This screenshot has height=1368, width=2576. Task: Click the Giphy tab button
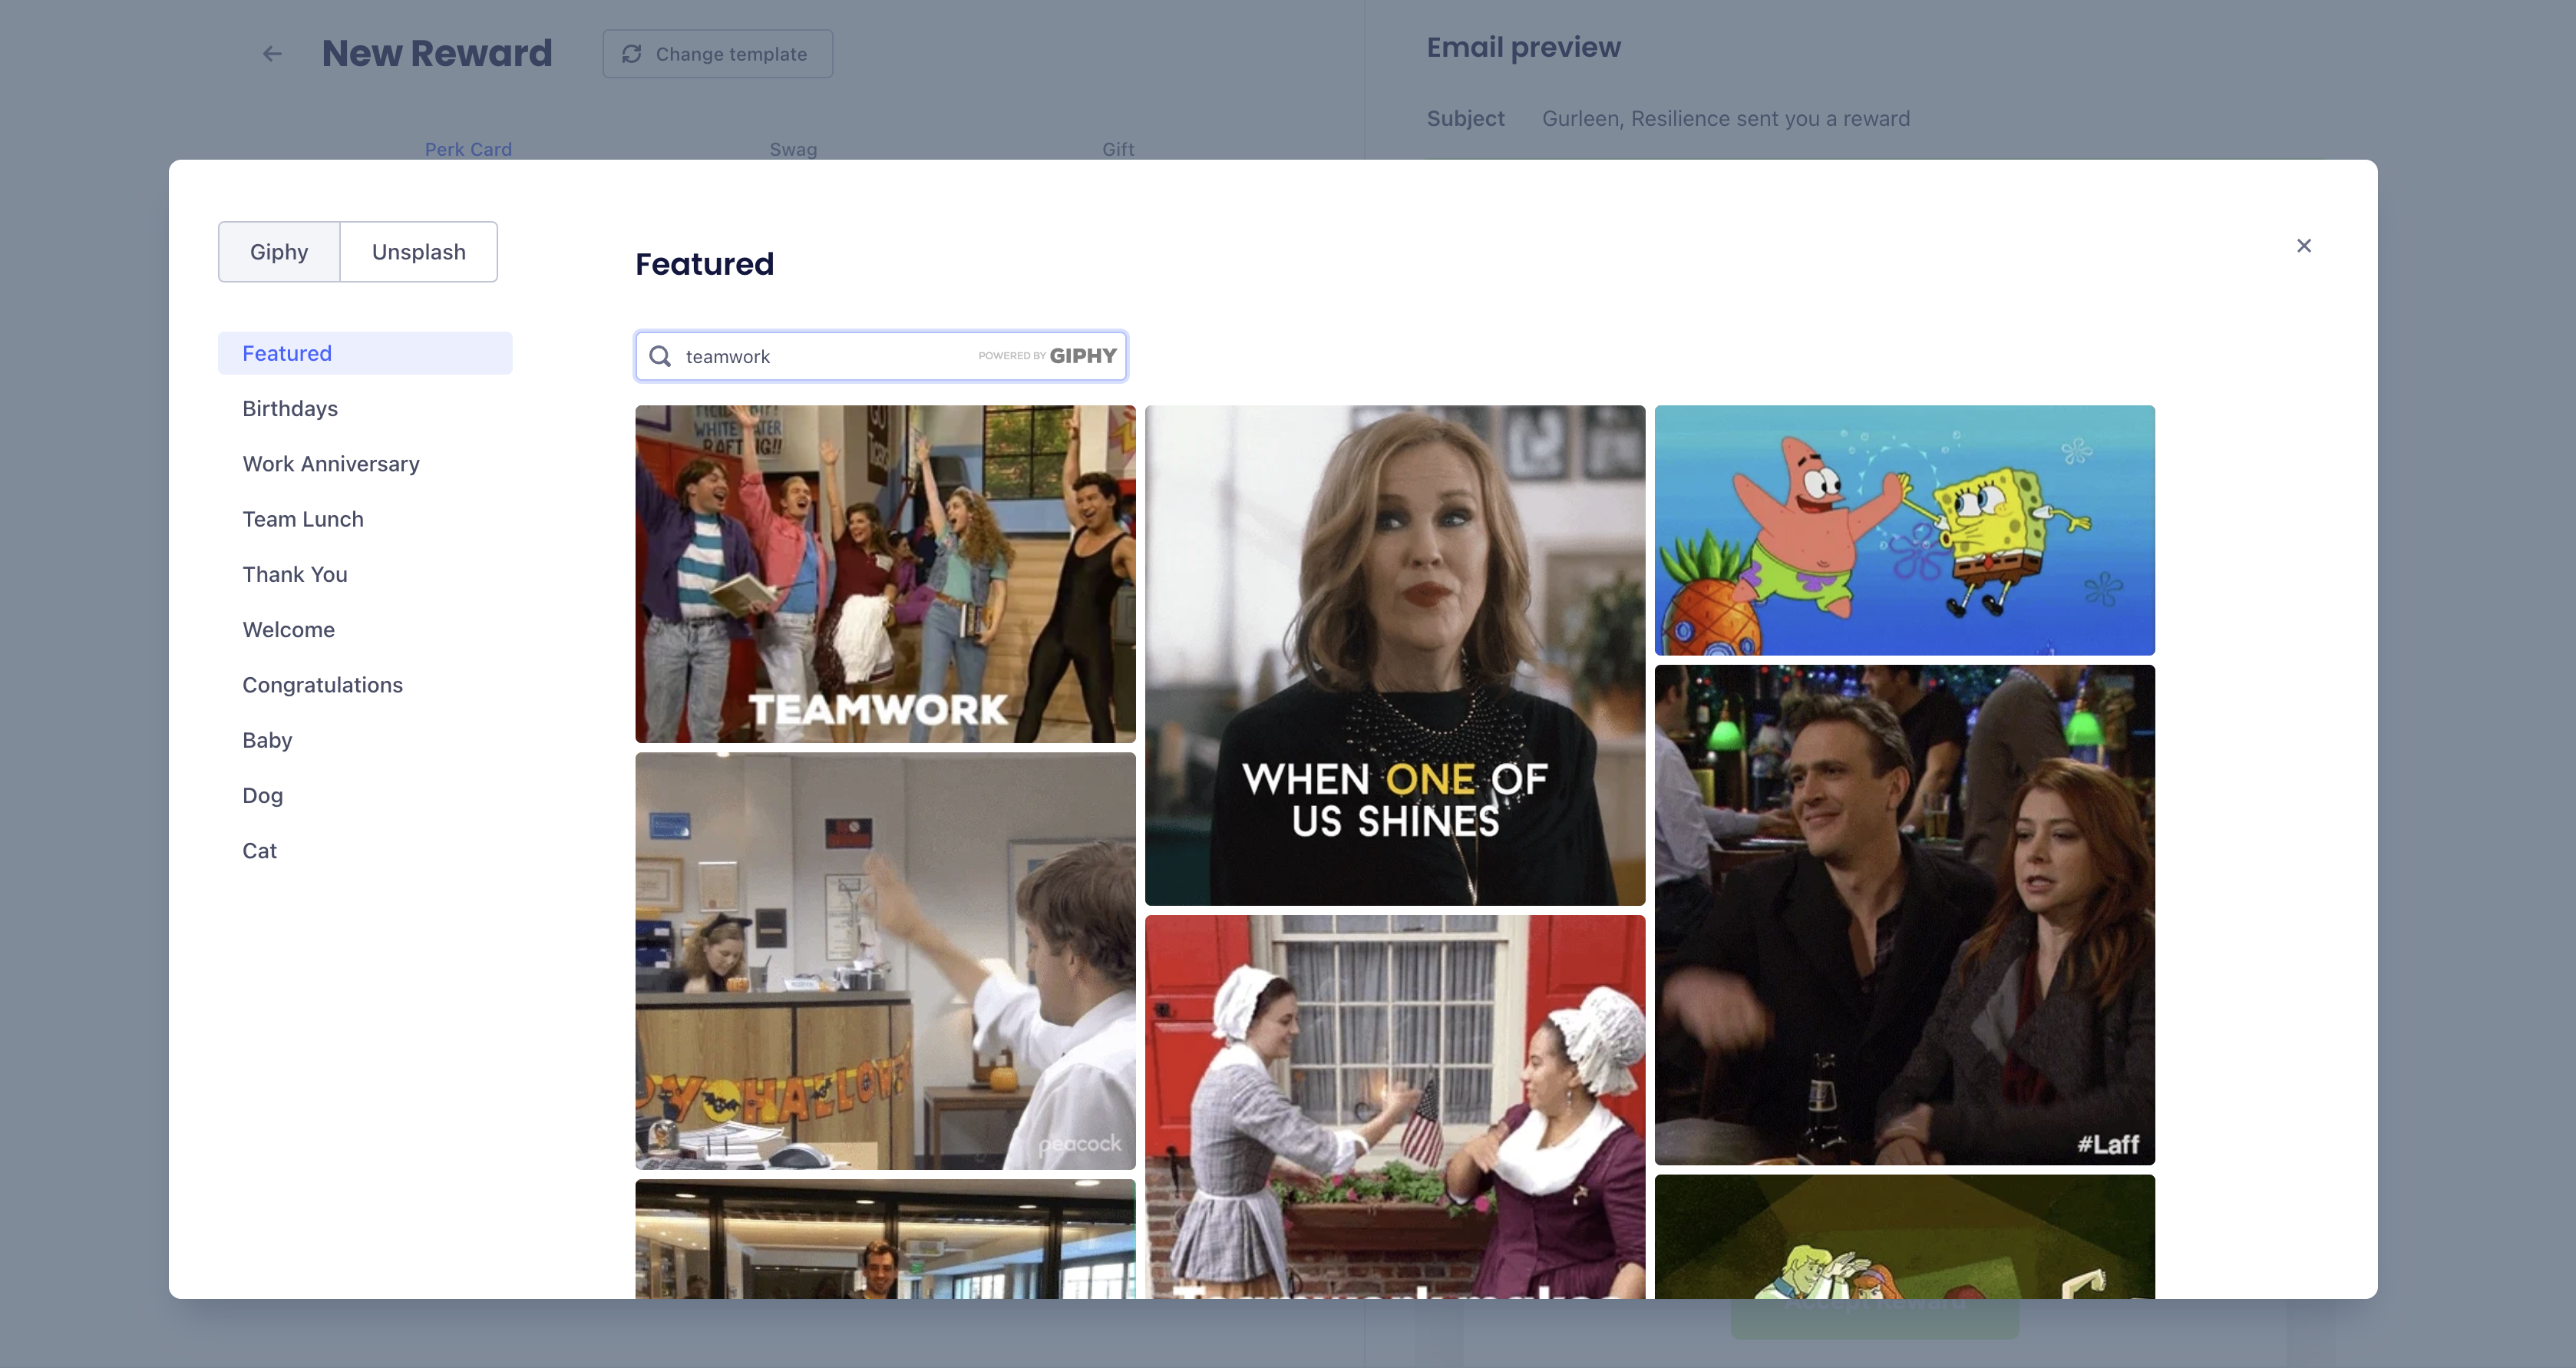(279, 250)
